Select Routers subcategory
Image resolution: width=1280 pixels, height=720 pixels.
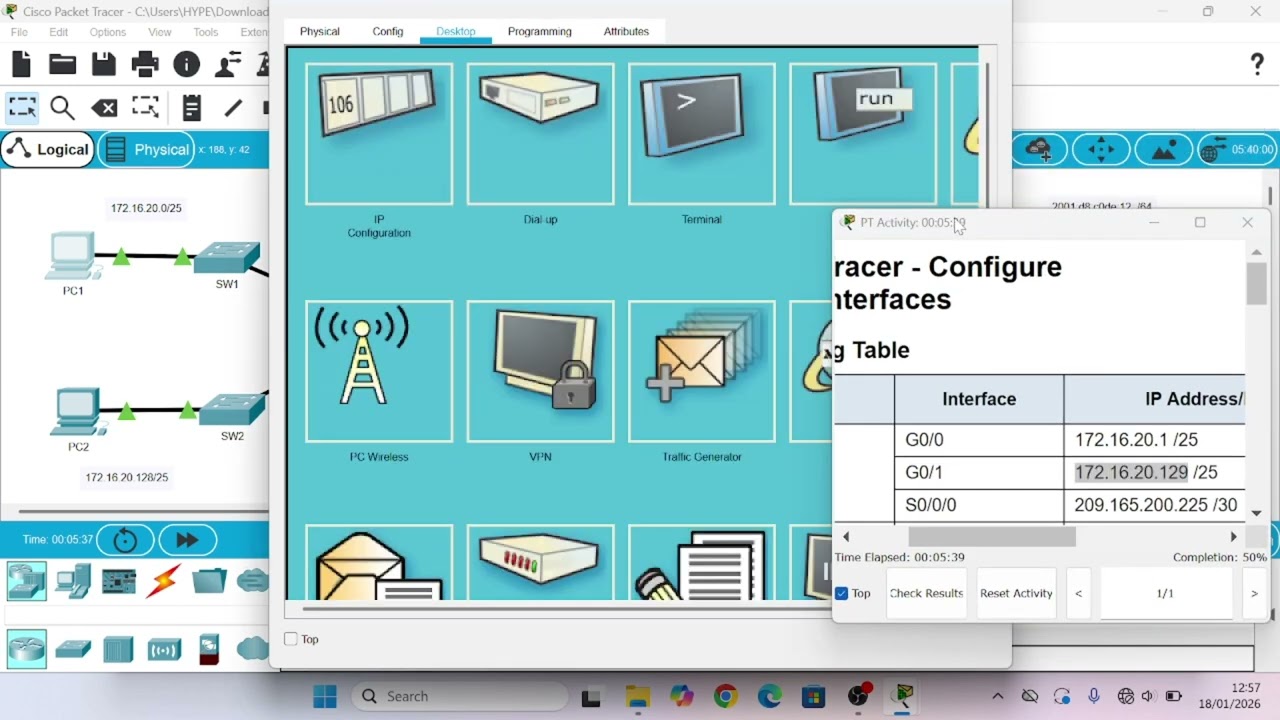point(26,649)
